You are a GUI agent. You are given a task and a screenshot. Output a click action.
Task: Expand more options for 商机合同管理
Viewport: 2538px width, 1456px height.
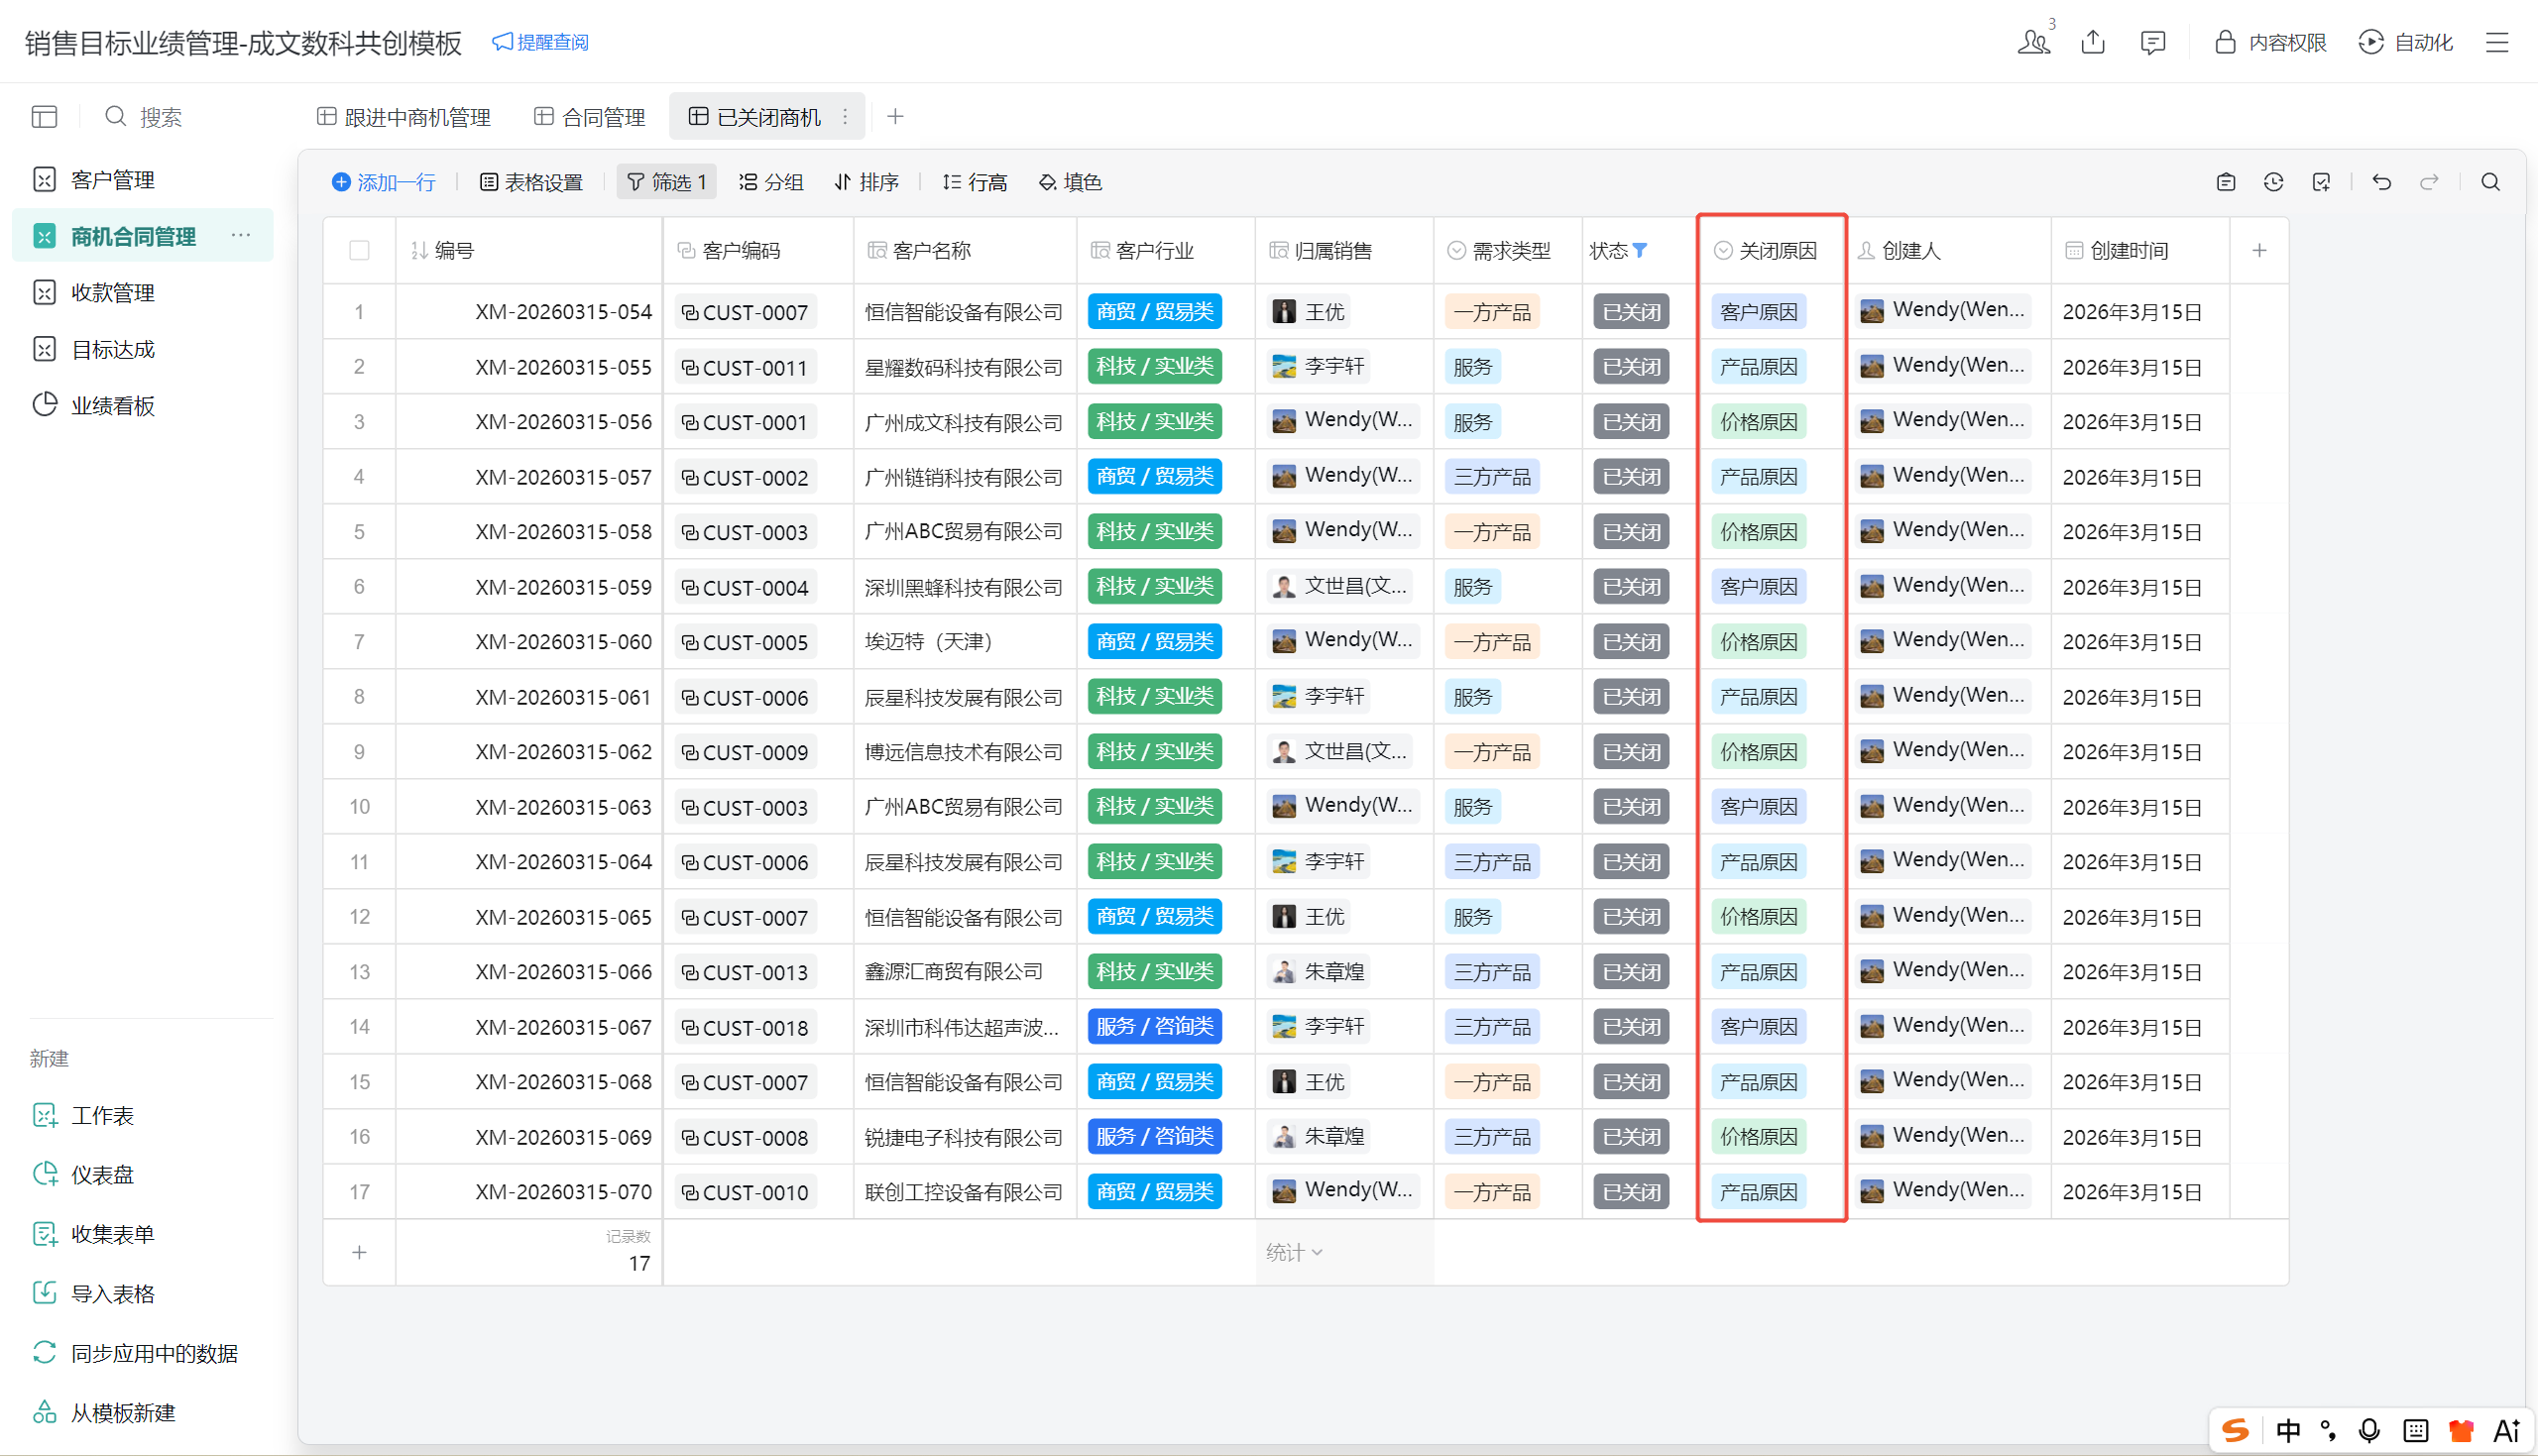241,236
